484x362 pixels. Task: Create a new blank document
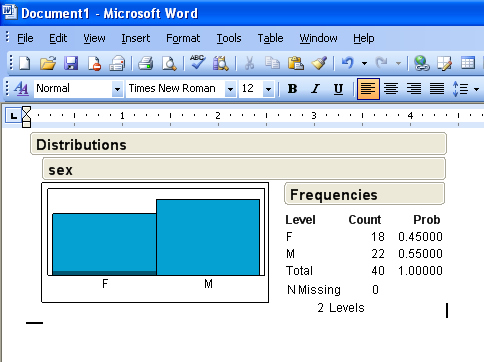[25, 63]
